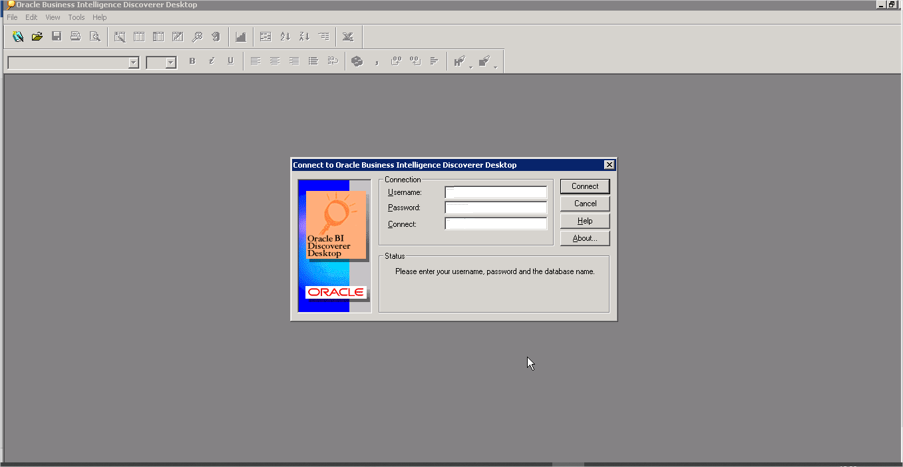Open the Help menu

[x=100, y=18]
